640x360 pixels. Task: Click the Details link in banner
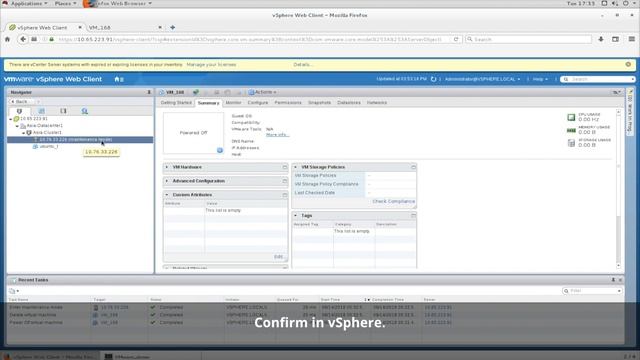click(x=303, y=64)
